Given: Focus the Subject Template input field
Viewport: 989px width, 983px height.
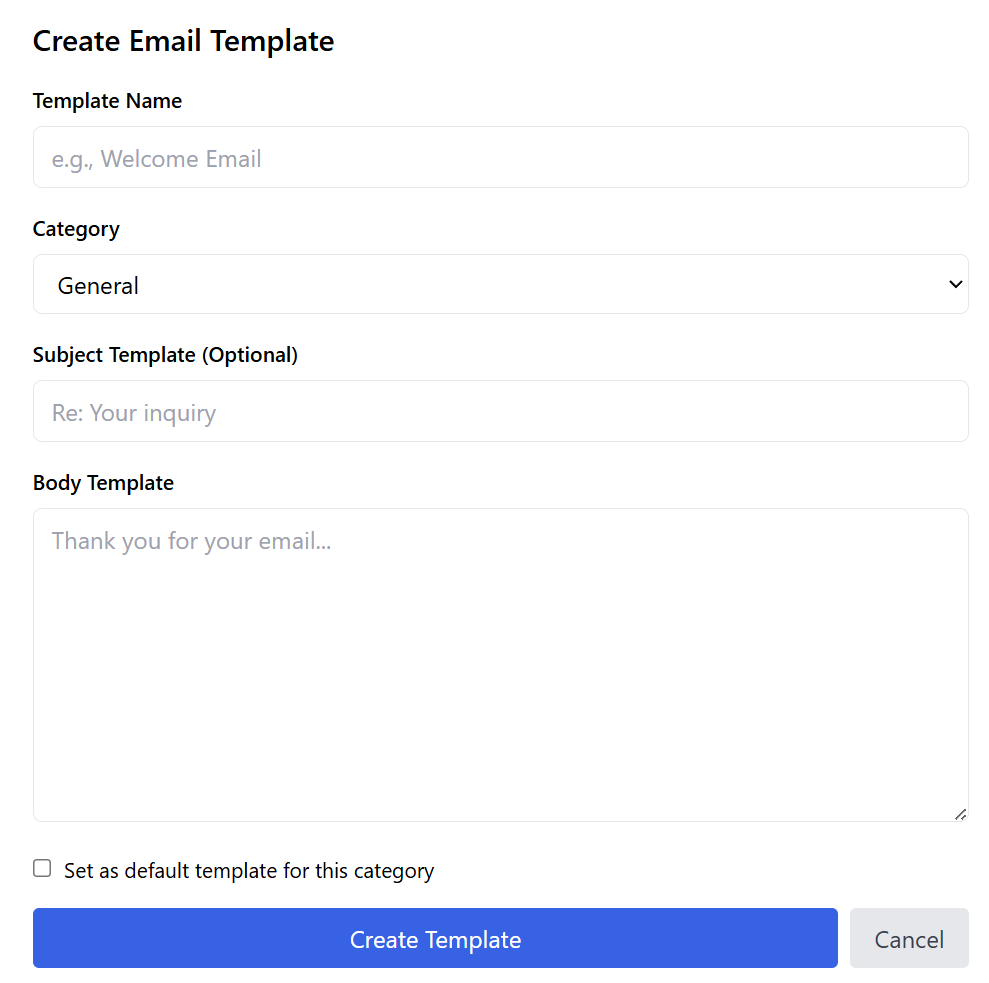Looking at the screenshot, I should pos(500,411).
